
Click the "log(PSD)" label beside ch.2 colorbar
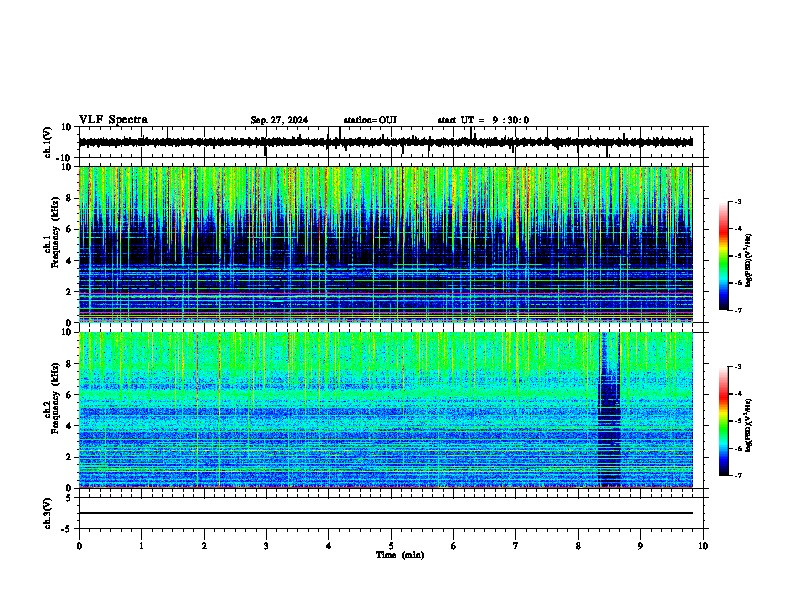748,425
